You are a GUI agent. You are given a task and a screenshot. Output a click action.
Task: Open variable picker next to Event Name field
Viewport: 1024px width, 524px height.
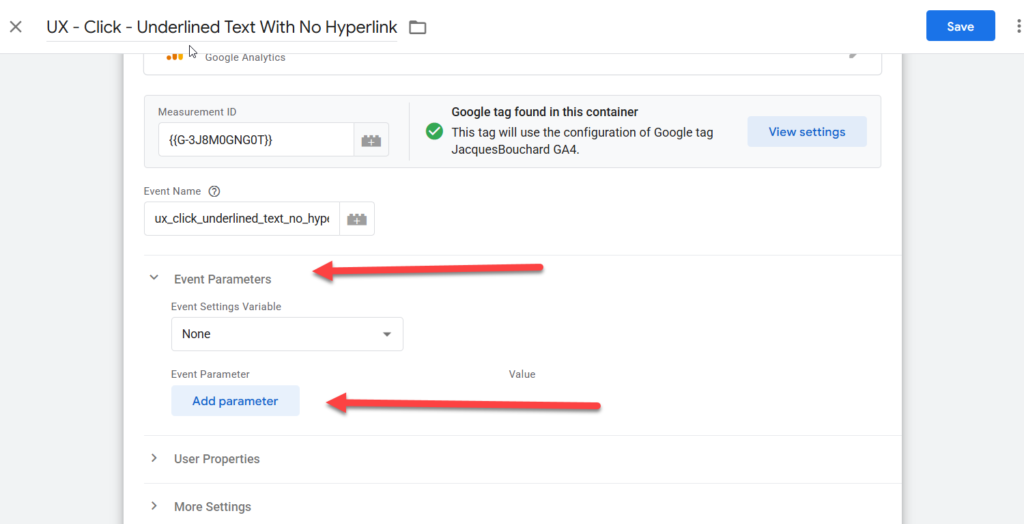point(357,219)
